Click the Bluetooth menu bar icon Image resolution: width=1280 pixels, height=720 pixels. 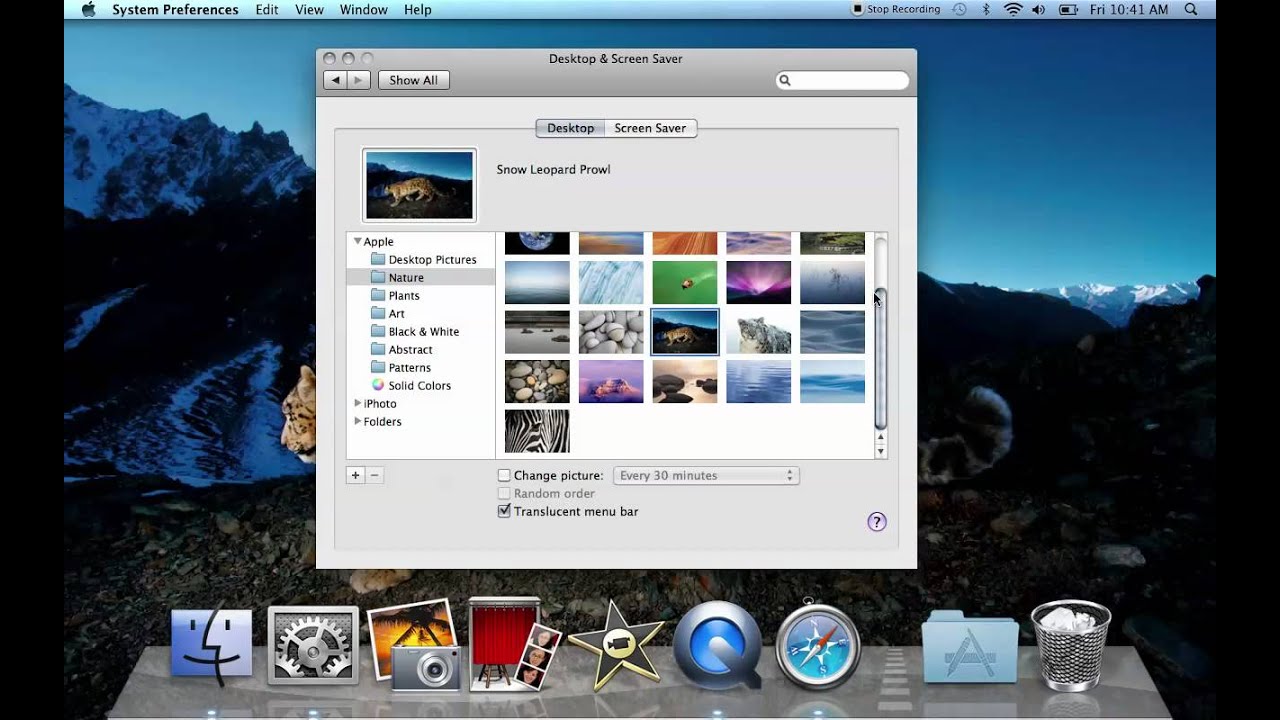pyautogui.click(x=985, y=10)
